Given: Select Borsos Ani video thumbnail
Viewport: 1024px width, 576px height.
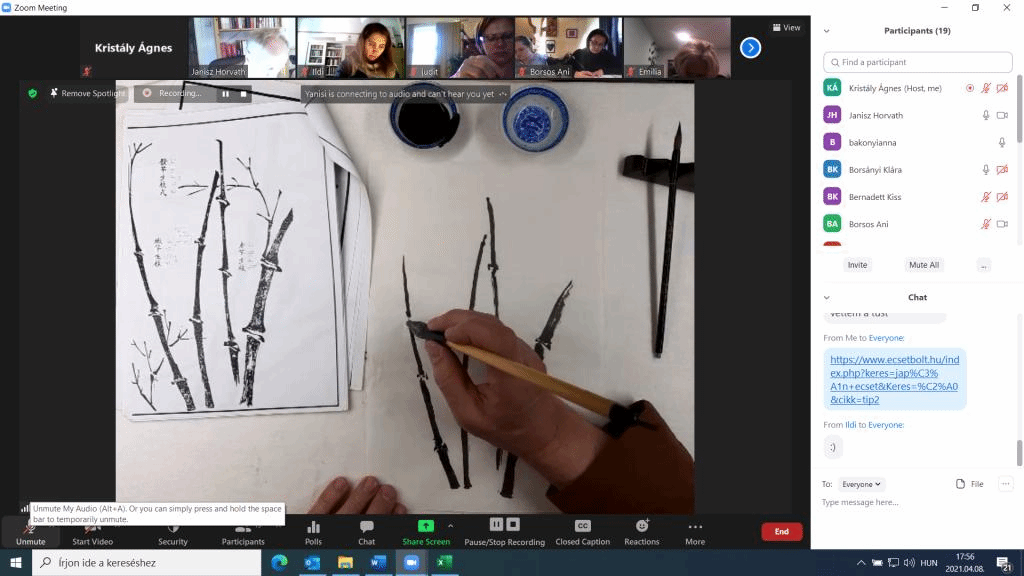Looking at the screenshot, I should pyautogui.click(x=568, y=48).
